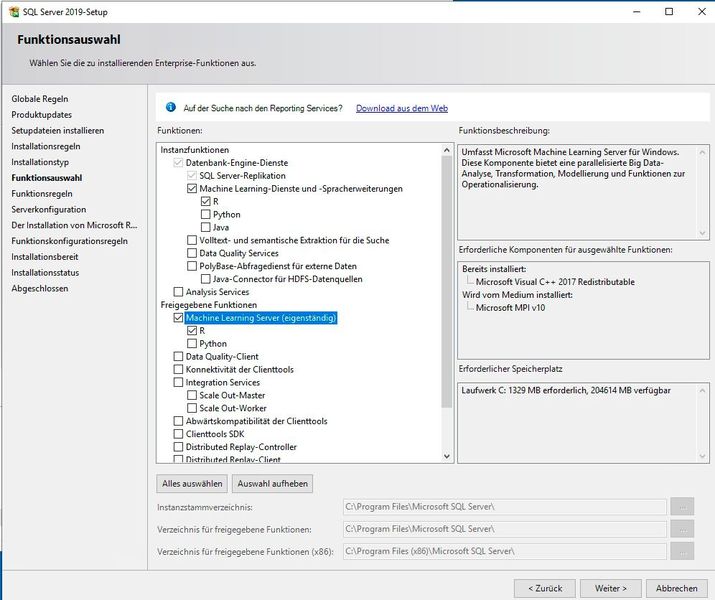The width and height of the screenshot is (715, 600).
Task: Check Distributed Replay-Controller
Action: tap(178, 447)
